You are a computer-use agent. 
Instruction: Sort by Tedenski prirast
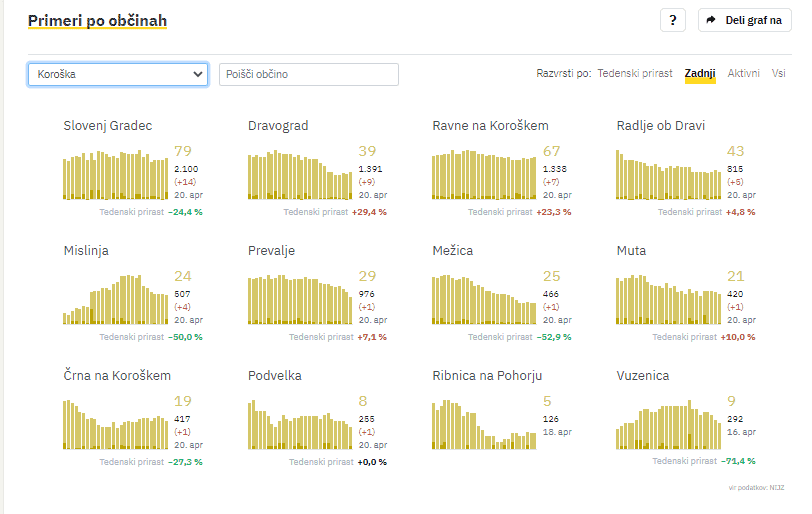[635, 74]
